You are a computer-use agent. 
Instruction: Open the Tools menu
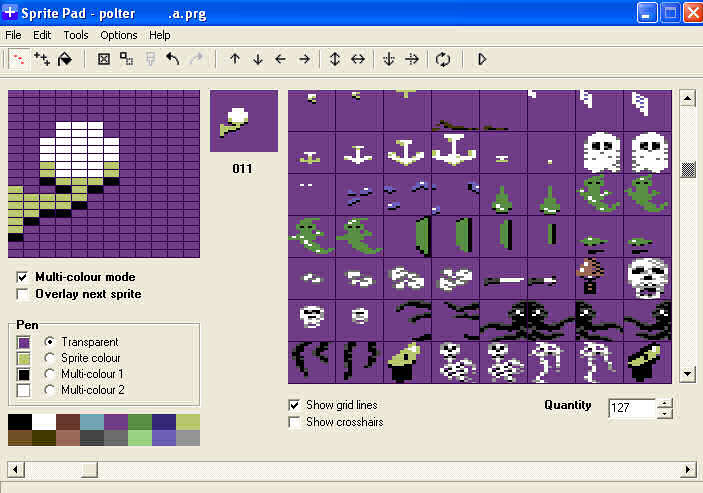pyautogui.click(x=76, y=35)
